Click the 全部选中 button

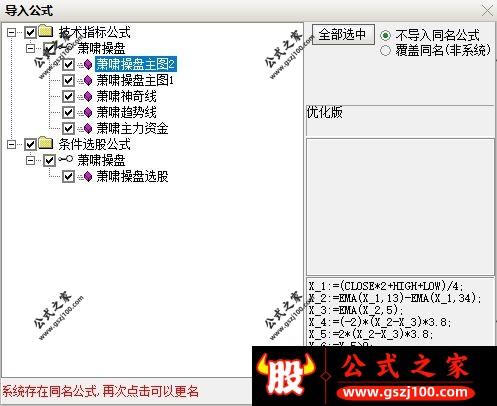(343, 34)
